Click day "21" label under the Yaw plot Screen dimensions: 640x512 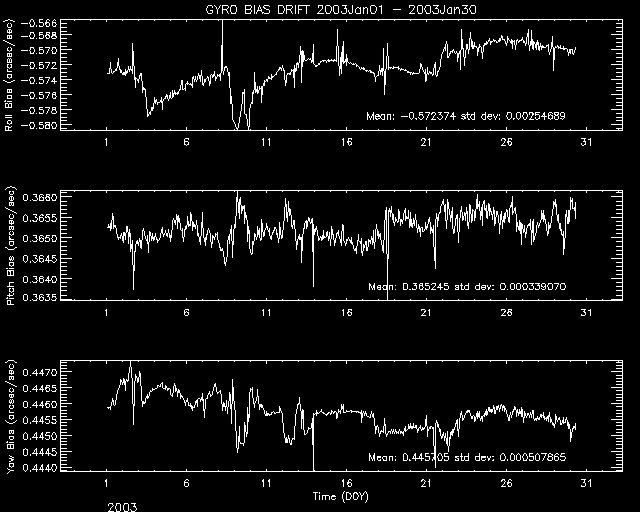(x=426, y=483)
